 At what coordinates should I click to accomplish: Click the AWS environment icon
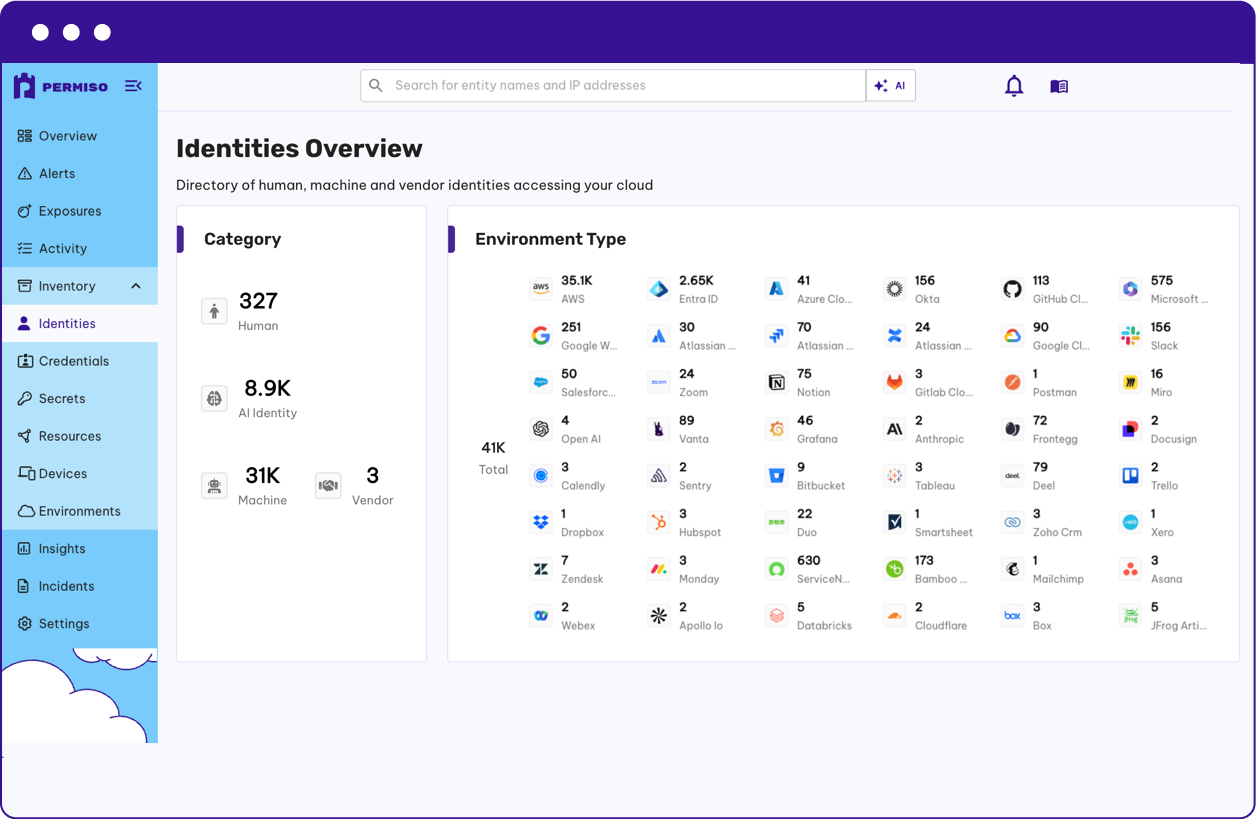pos(541,289)
